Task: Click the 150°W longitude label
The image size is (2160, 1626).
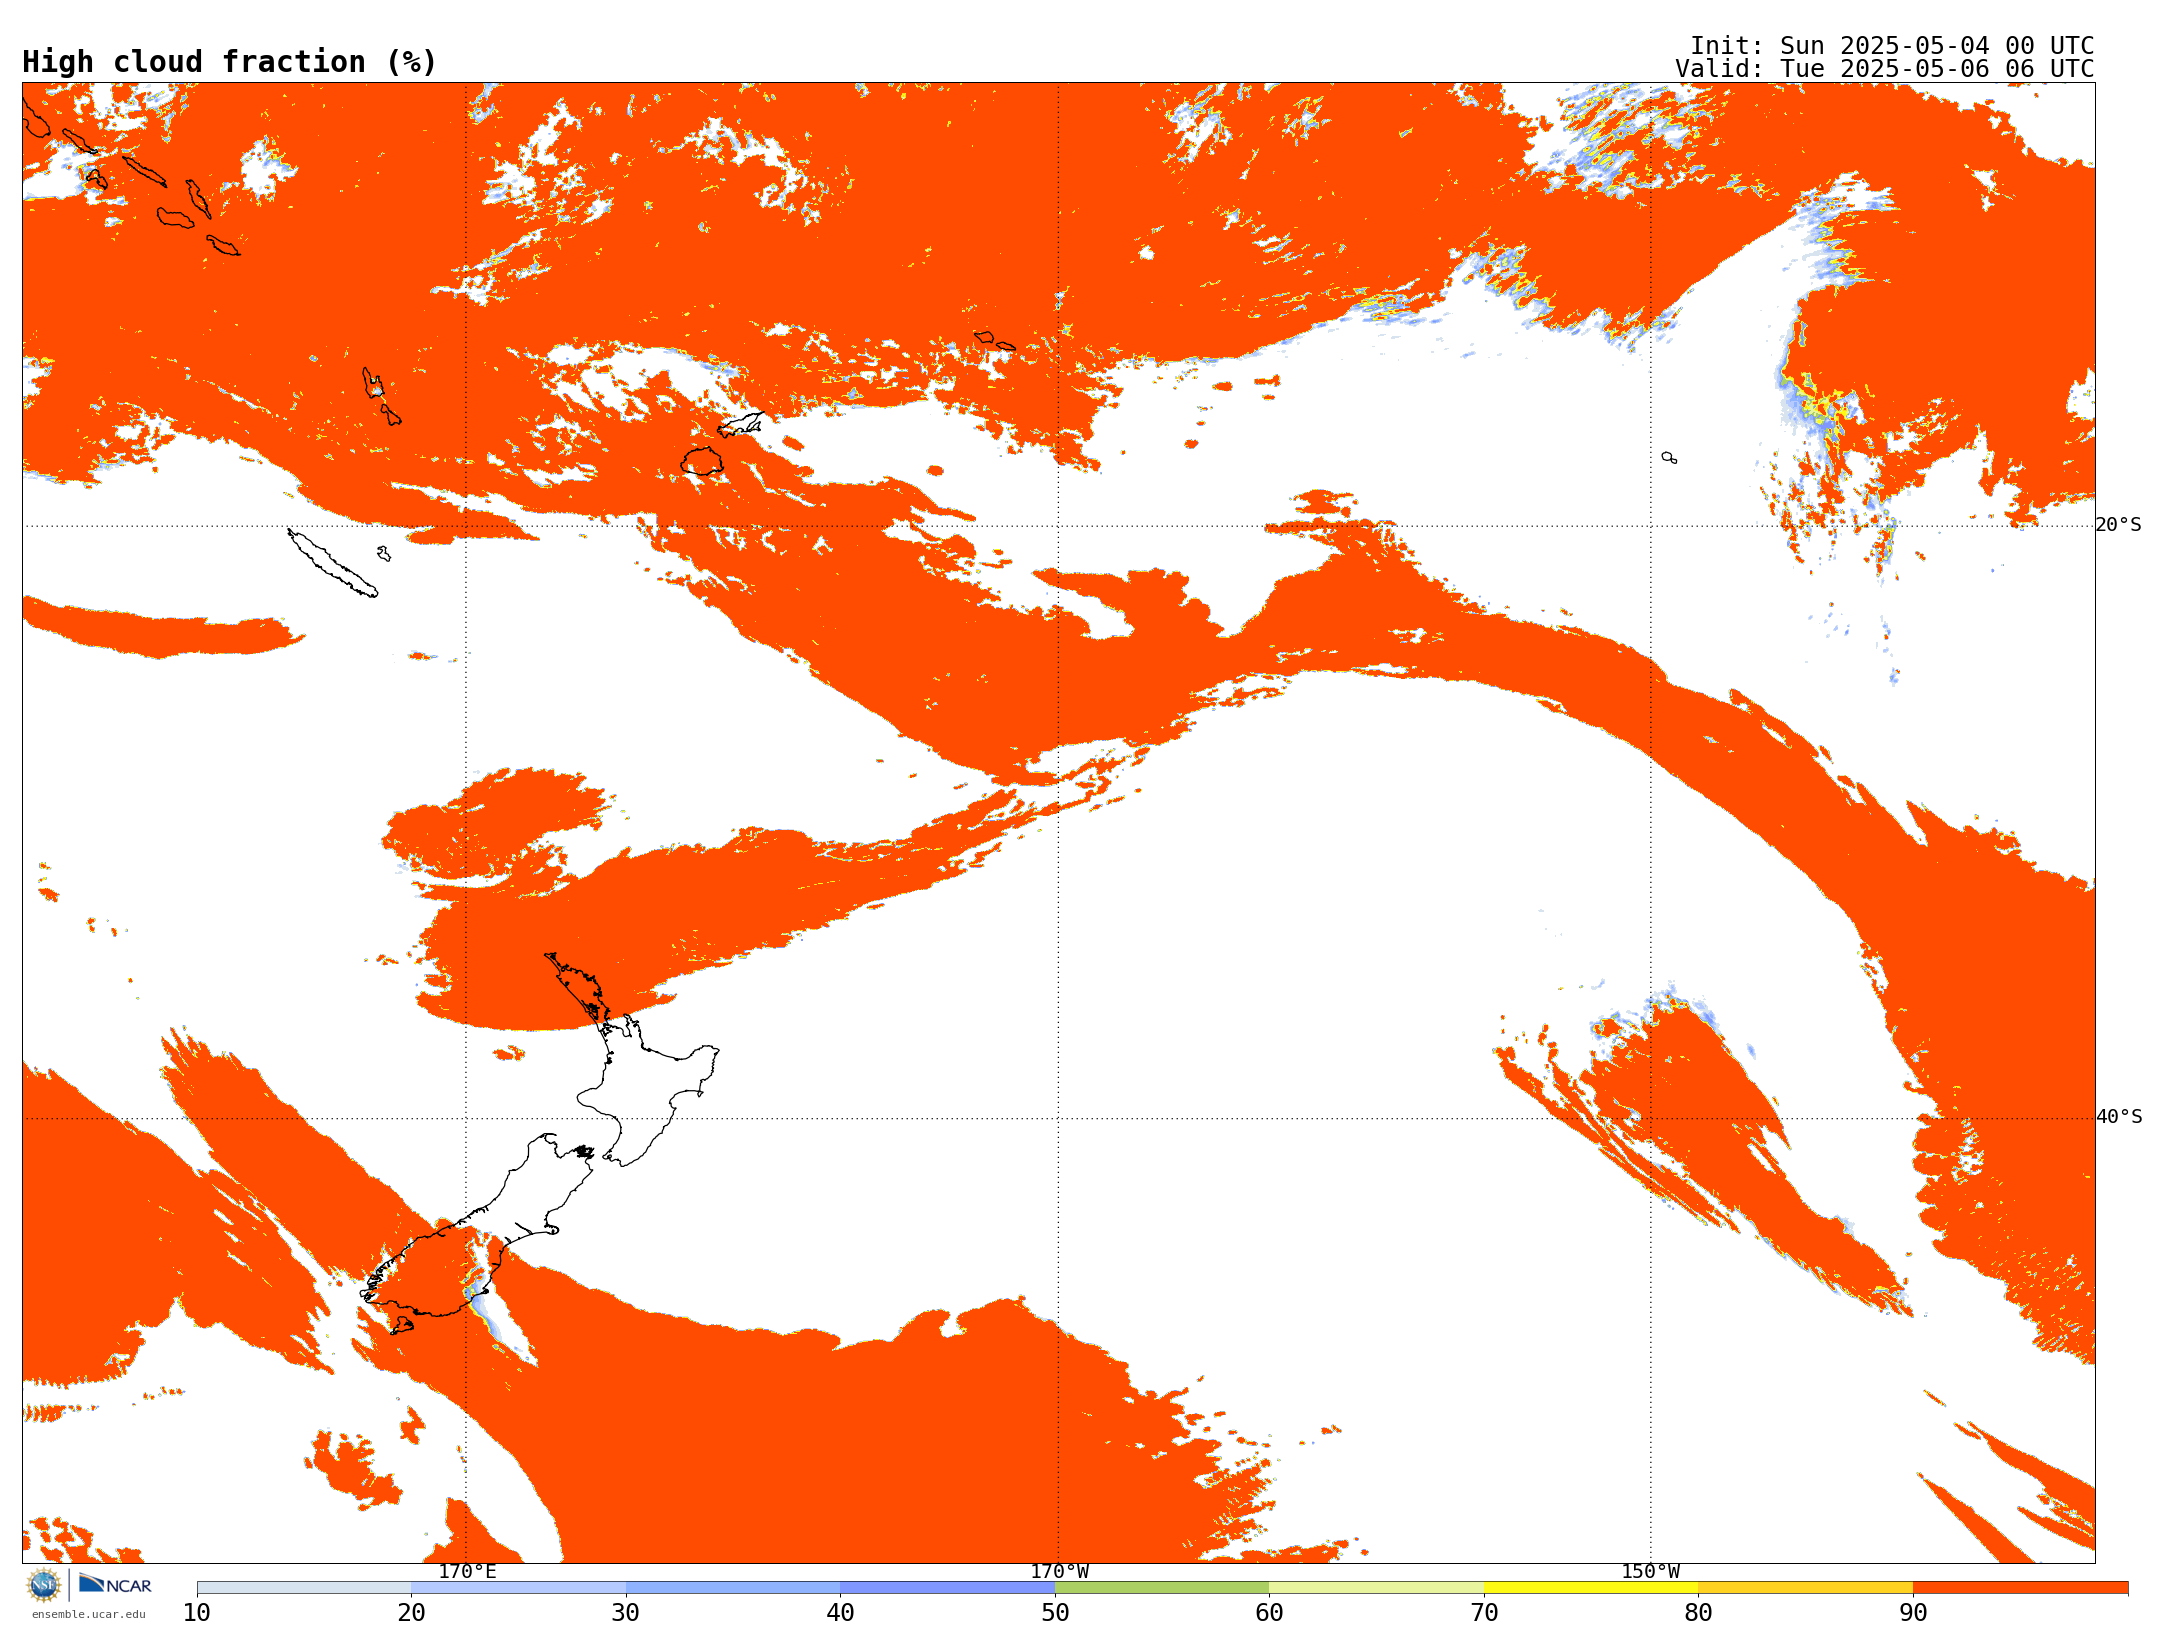Action: (x=1650, y=1571)
